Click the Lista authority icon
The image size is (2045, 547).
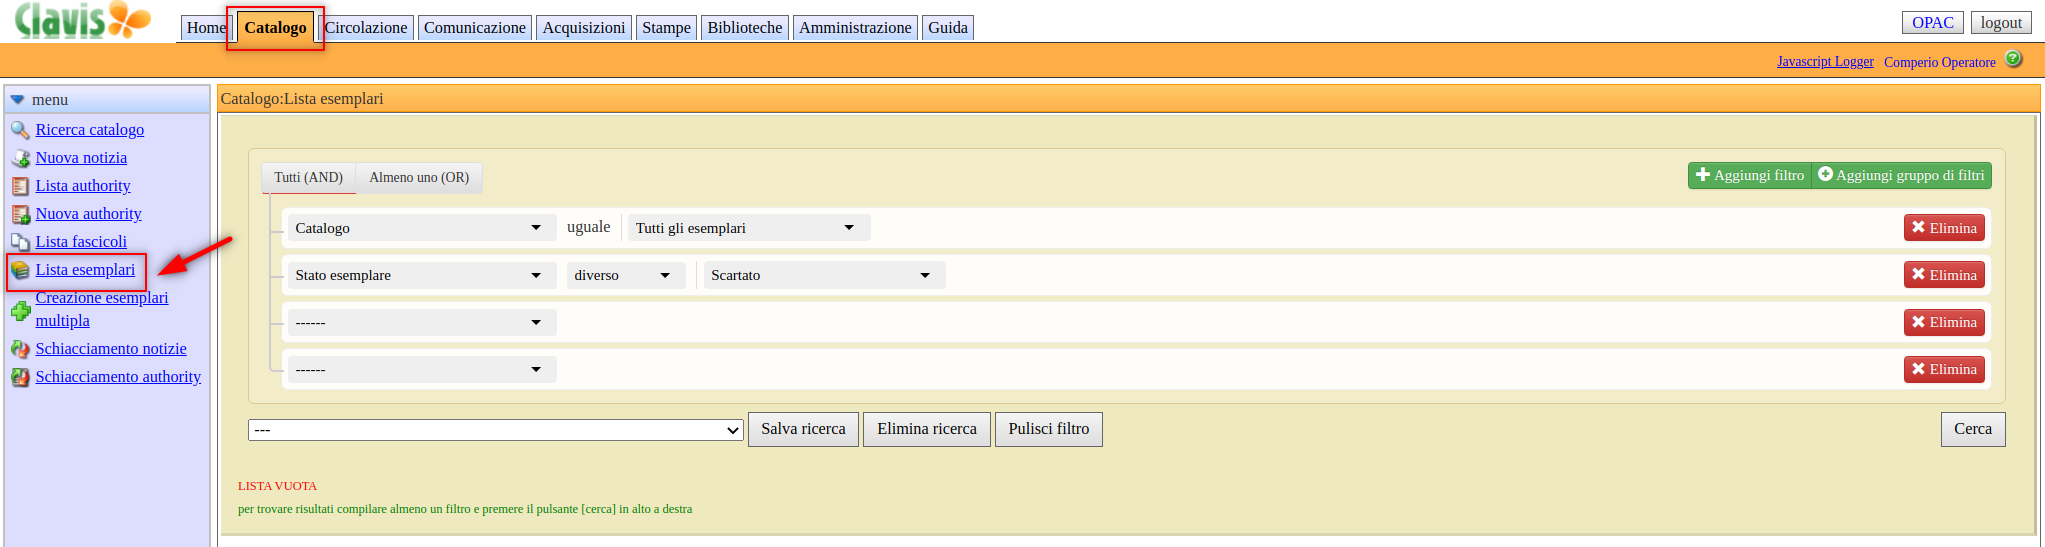point(20,186)
